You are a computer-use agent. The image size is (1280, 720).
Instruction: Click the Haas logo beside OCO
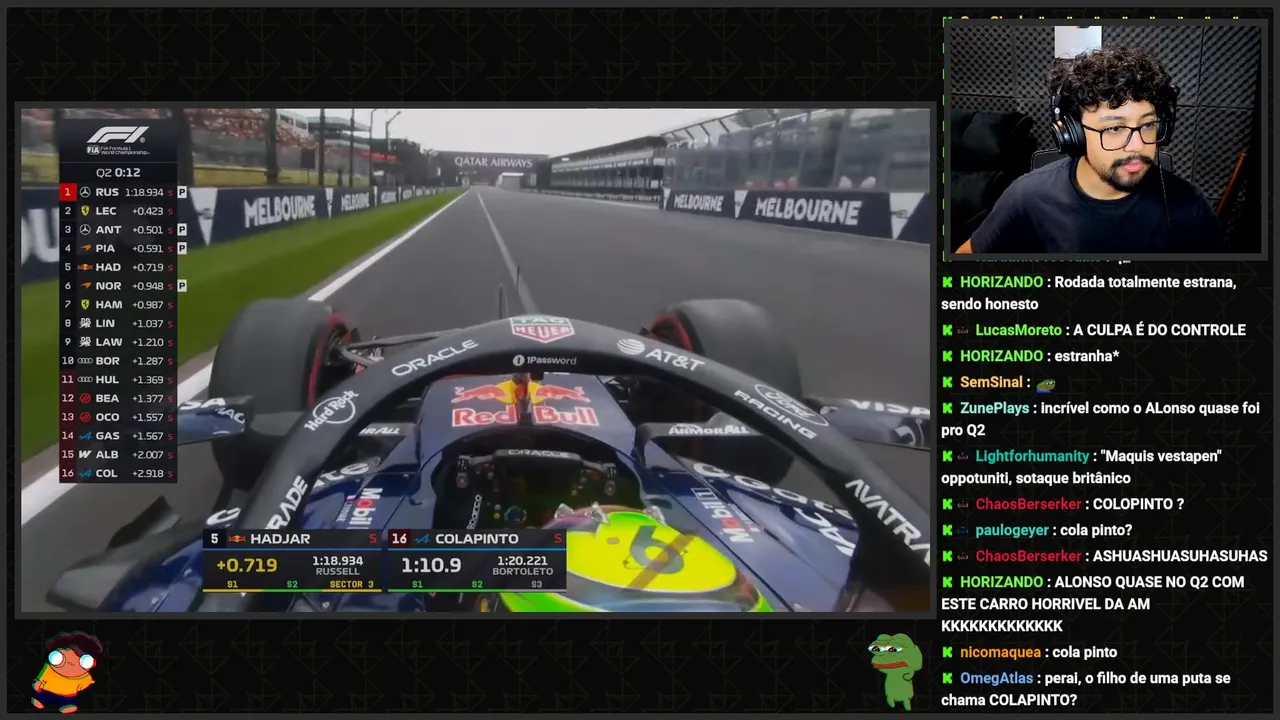pos(85,417)
